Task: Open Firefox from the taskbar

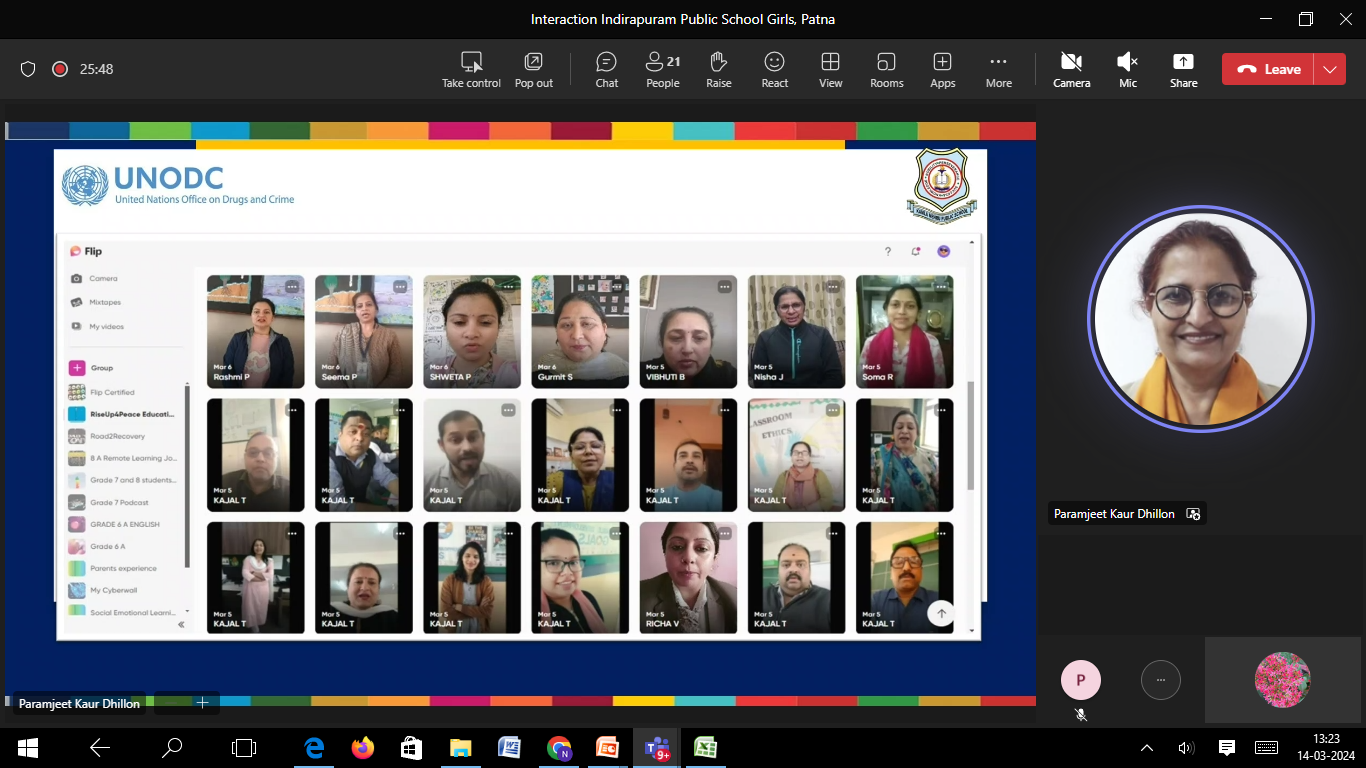Action: pyautogui.click(x=362, y=747)
